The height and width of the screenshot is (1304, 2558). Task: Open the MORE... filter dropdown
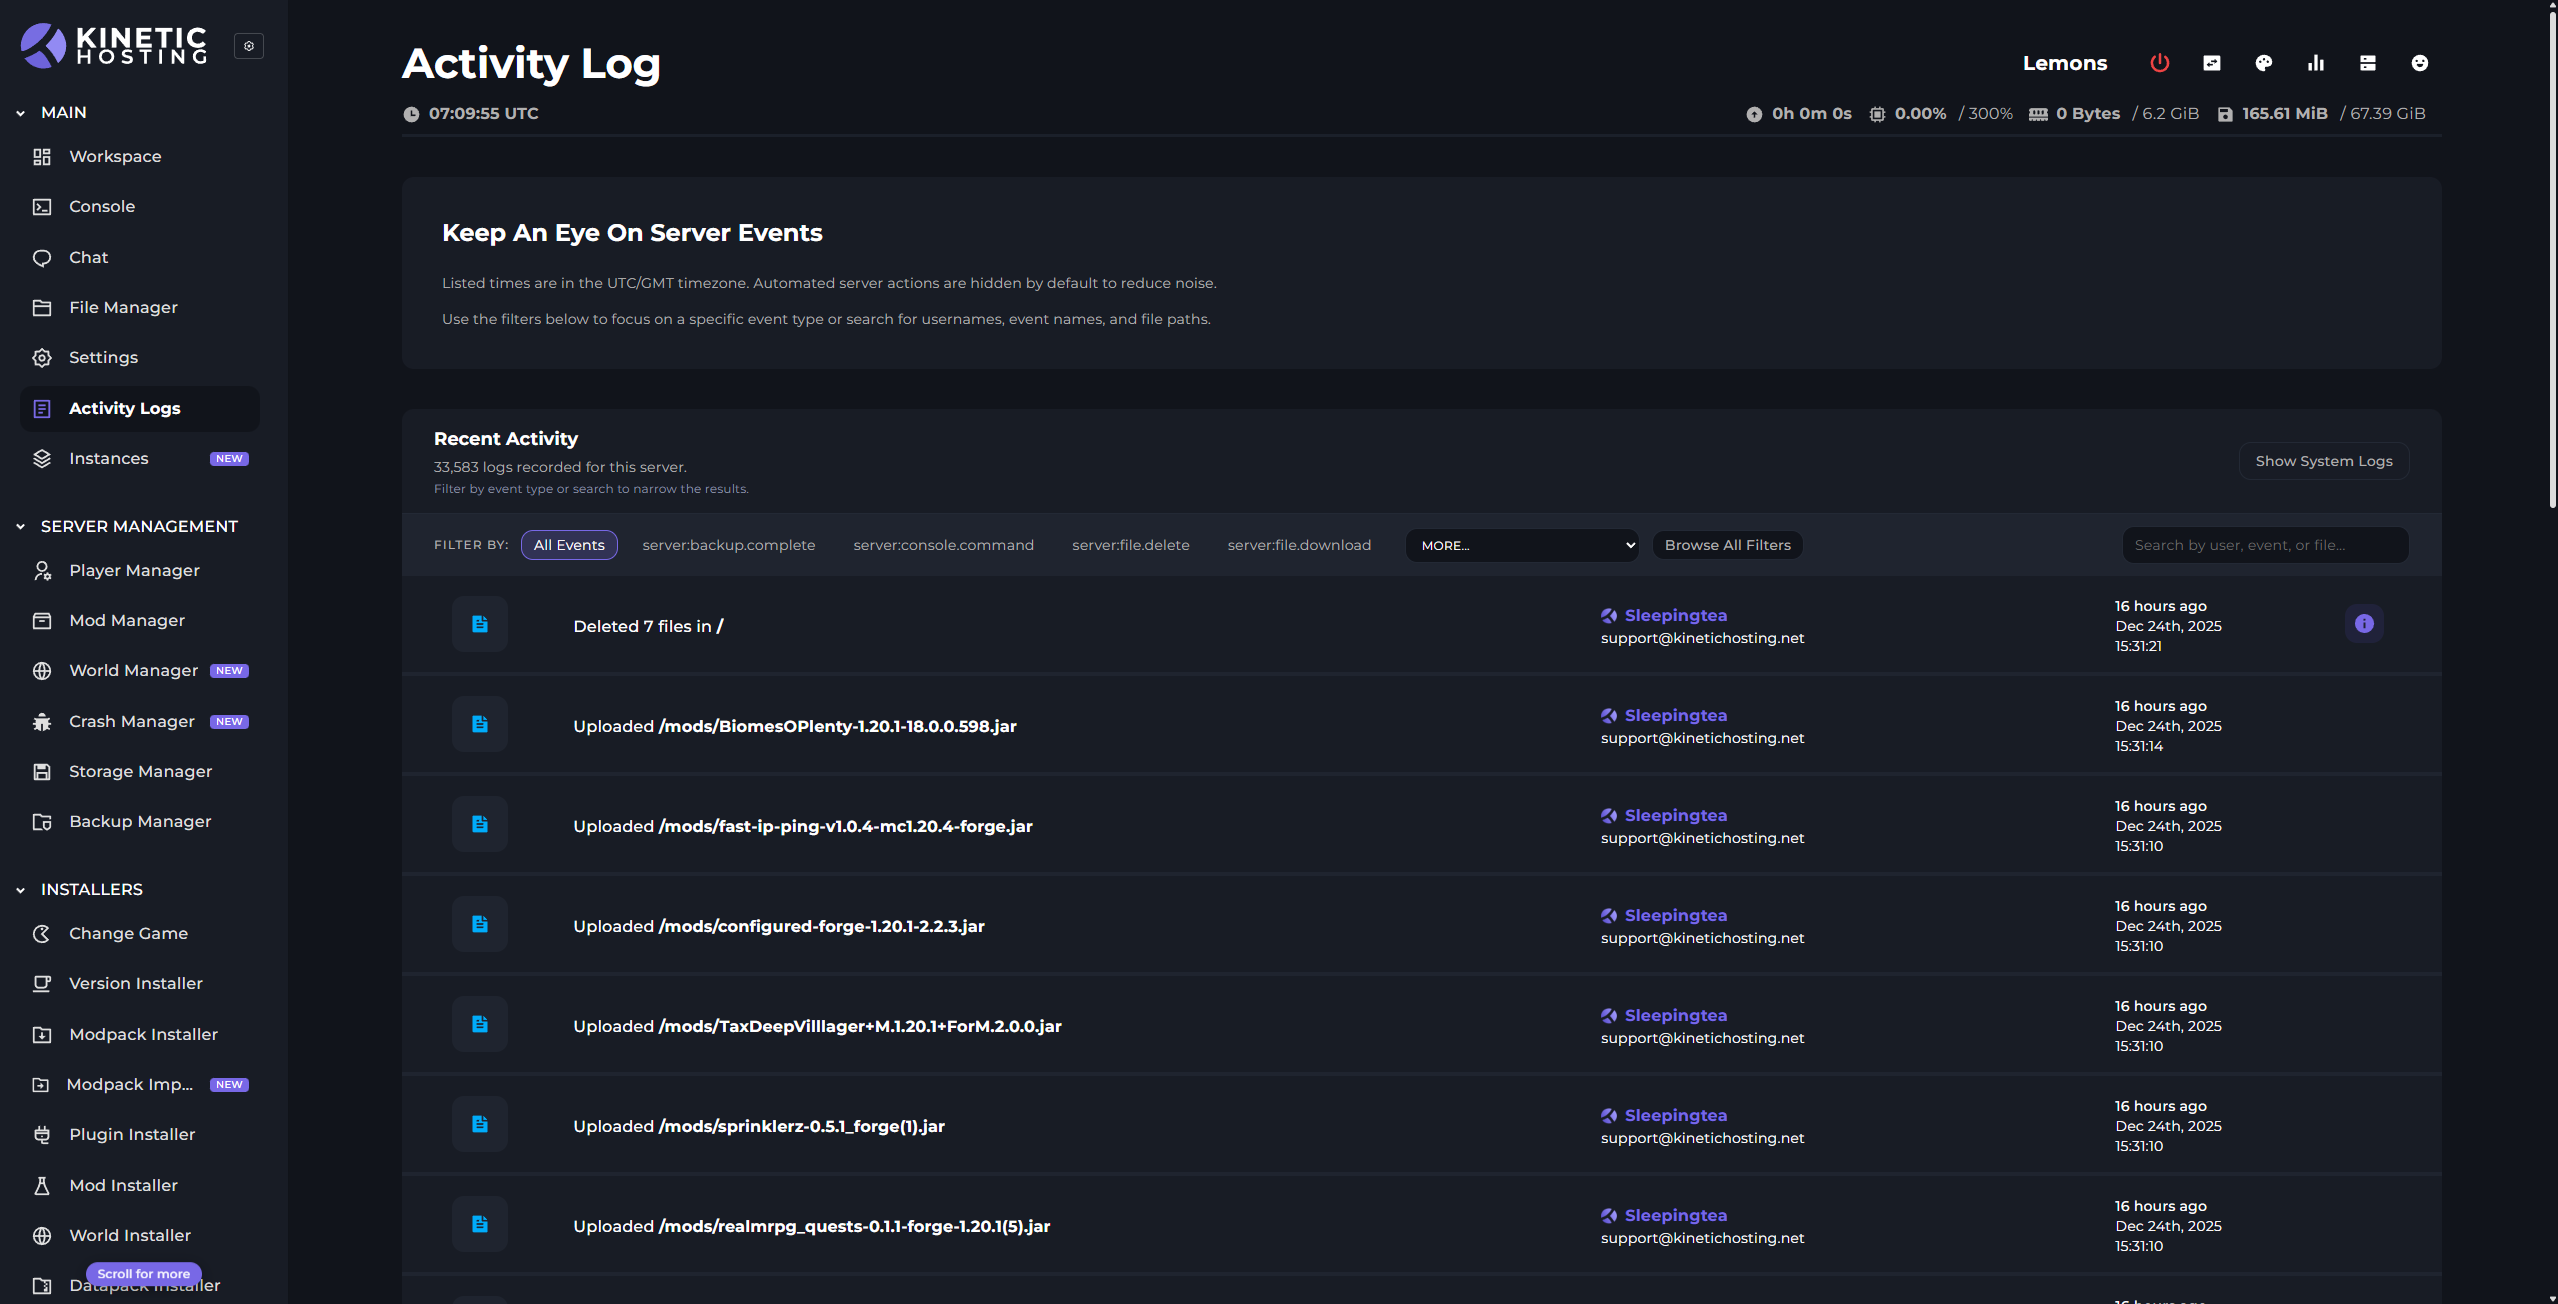1521,545
